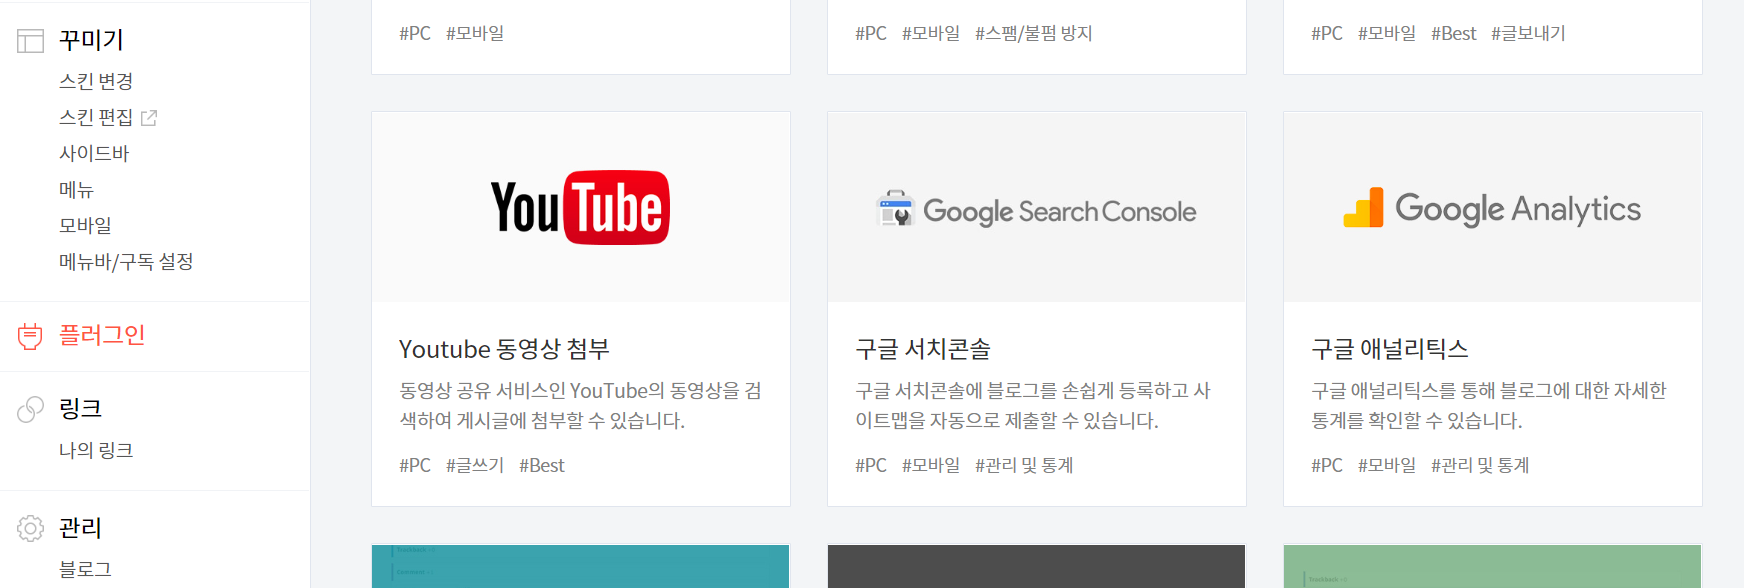Open 나의 링크
The image size is (1744, 588).
click(x=96, y=451)
